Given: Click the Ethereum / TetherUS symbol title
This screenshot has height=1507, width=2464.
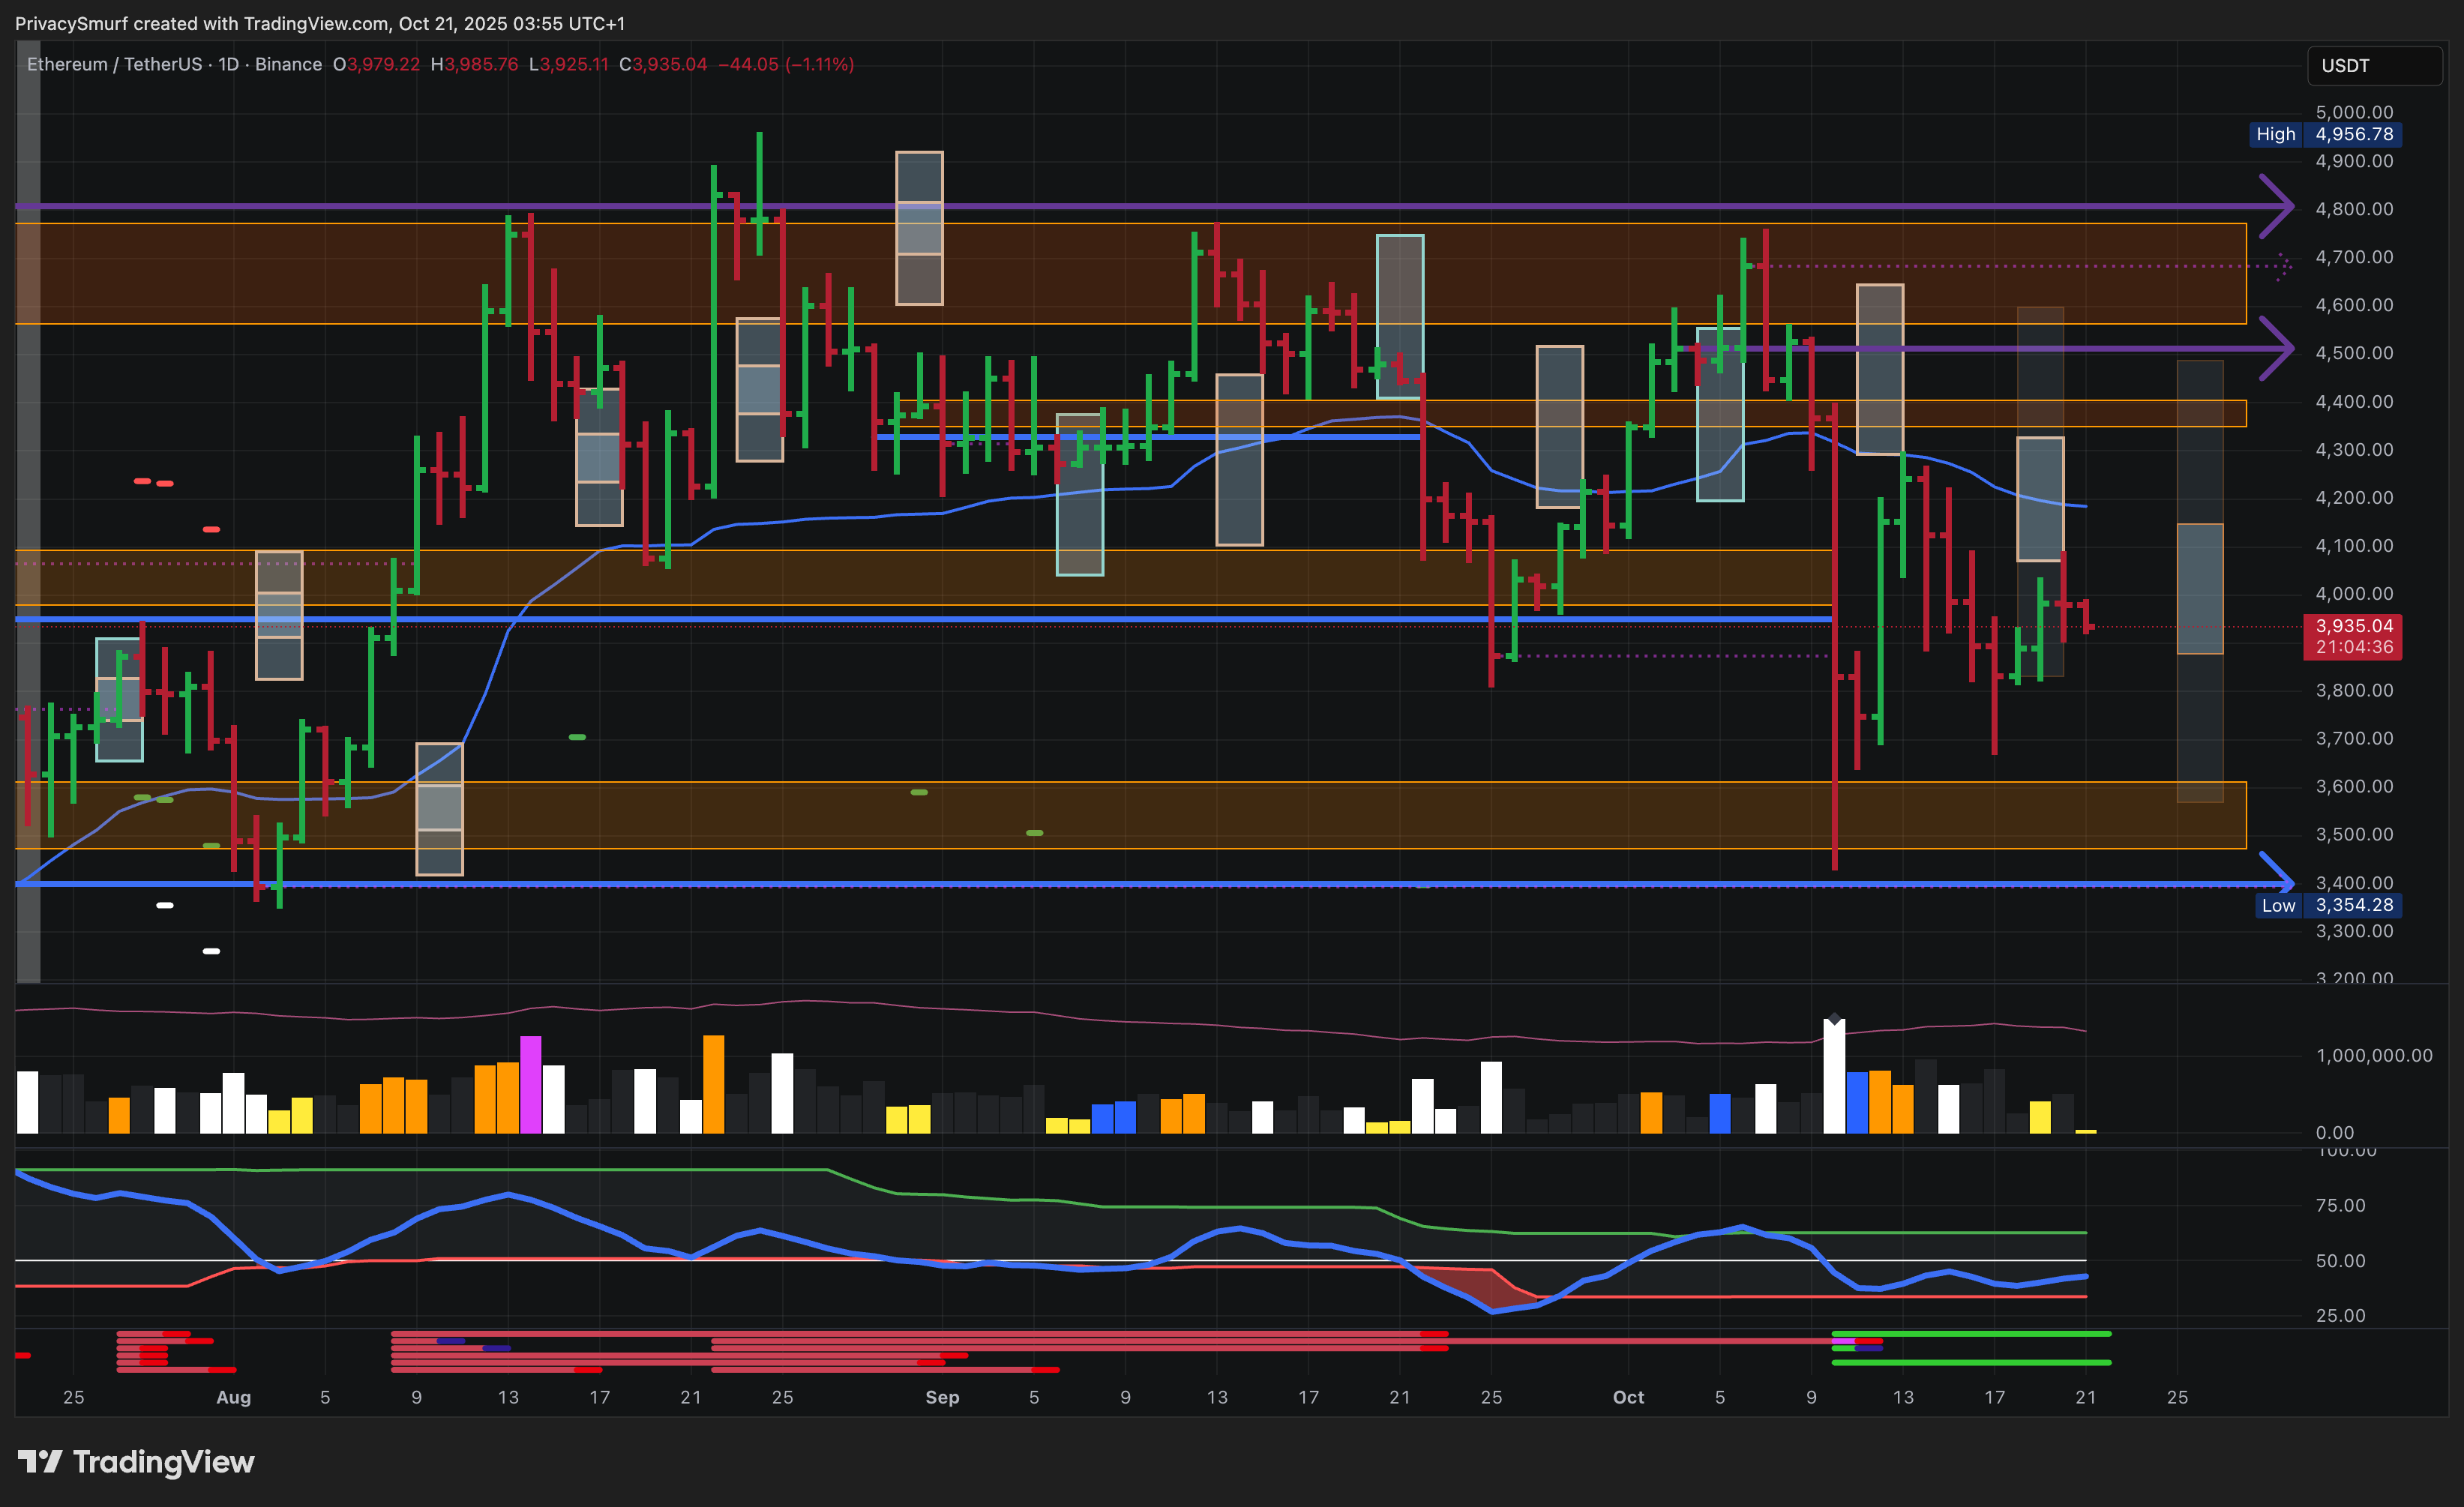Looking at the screenshot, I should pyautogui.click(x=115, y=65).
